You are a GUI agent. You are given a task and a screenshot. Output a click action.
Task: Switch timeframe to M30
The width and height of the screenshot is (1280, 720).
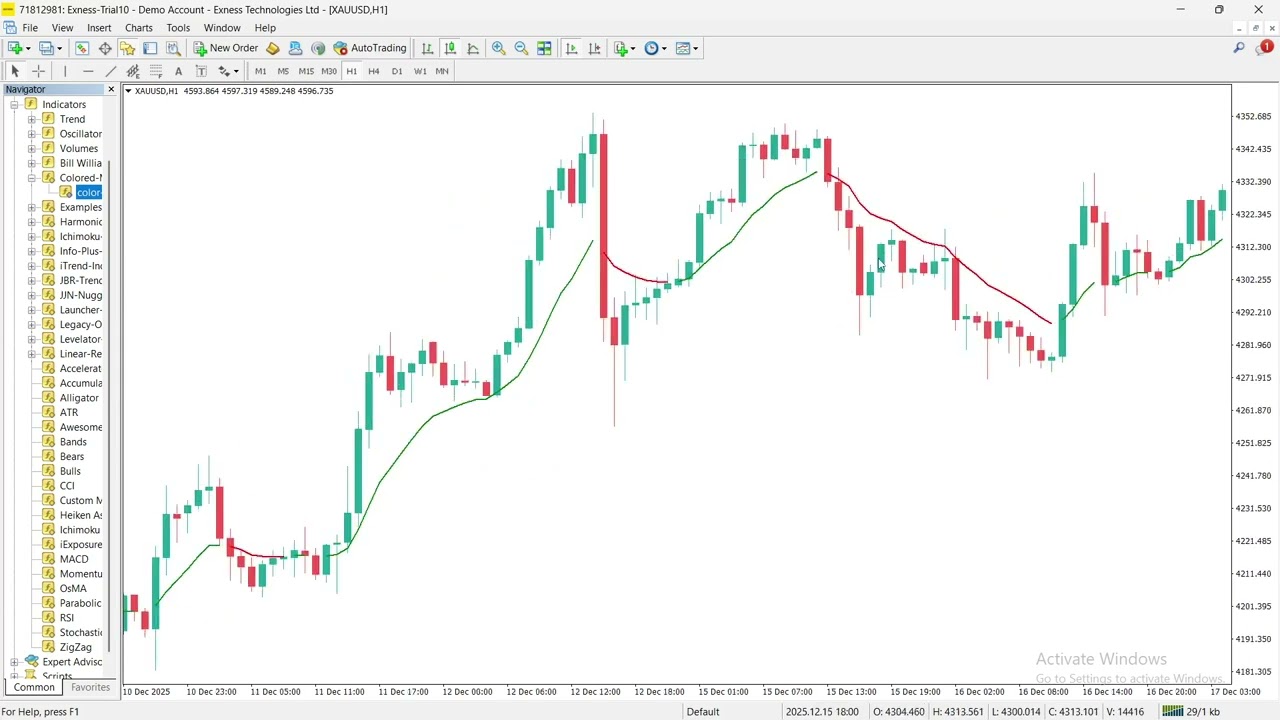click(329, 71)
